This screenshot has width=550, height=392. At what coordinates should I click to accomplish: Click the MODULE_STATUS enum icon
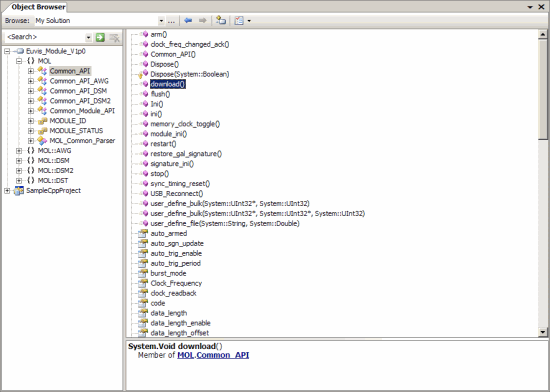click(42, 131)
